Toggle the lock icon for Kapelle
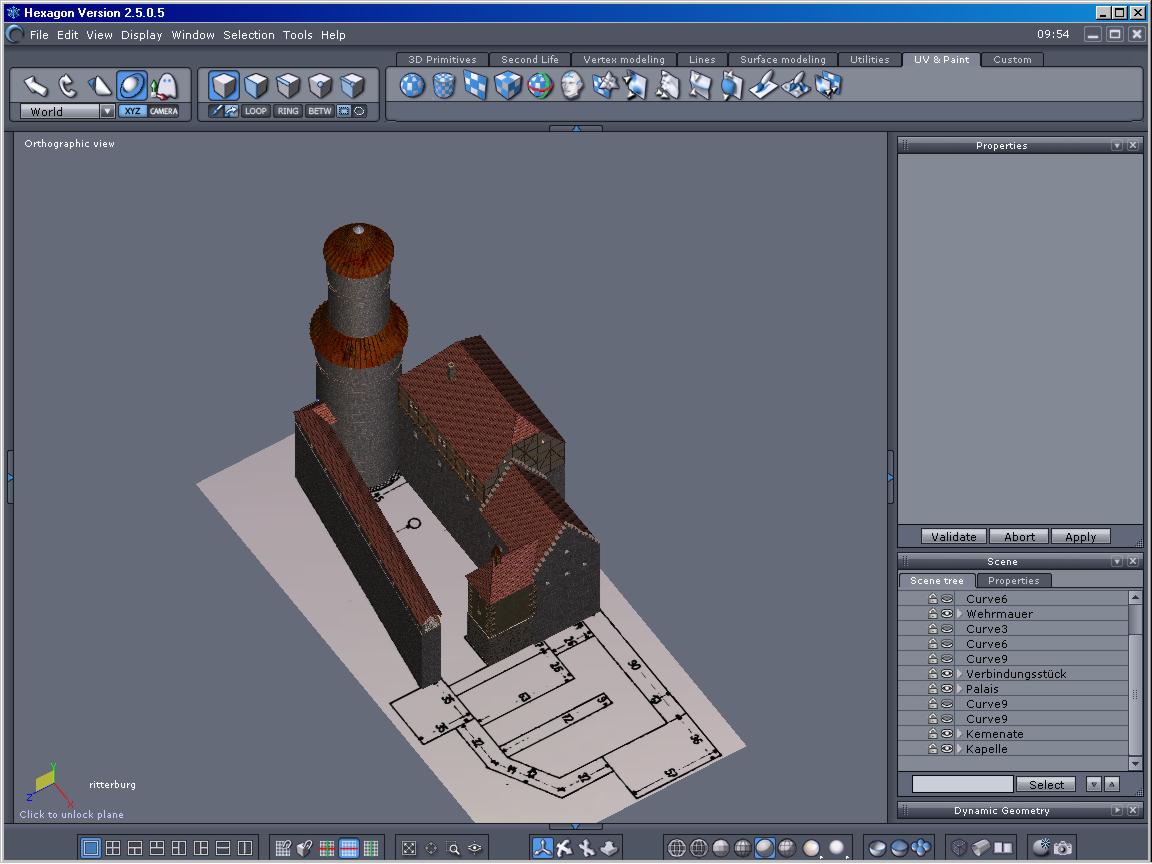 pyautogui.click(x=932, y=749)
